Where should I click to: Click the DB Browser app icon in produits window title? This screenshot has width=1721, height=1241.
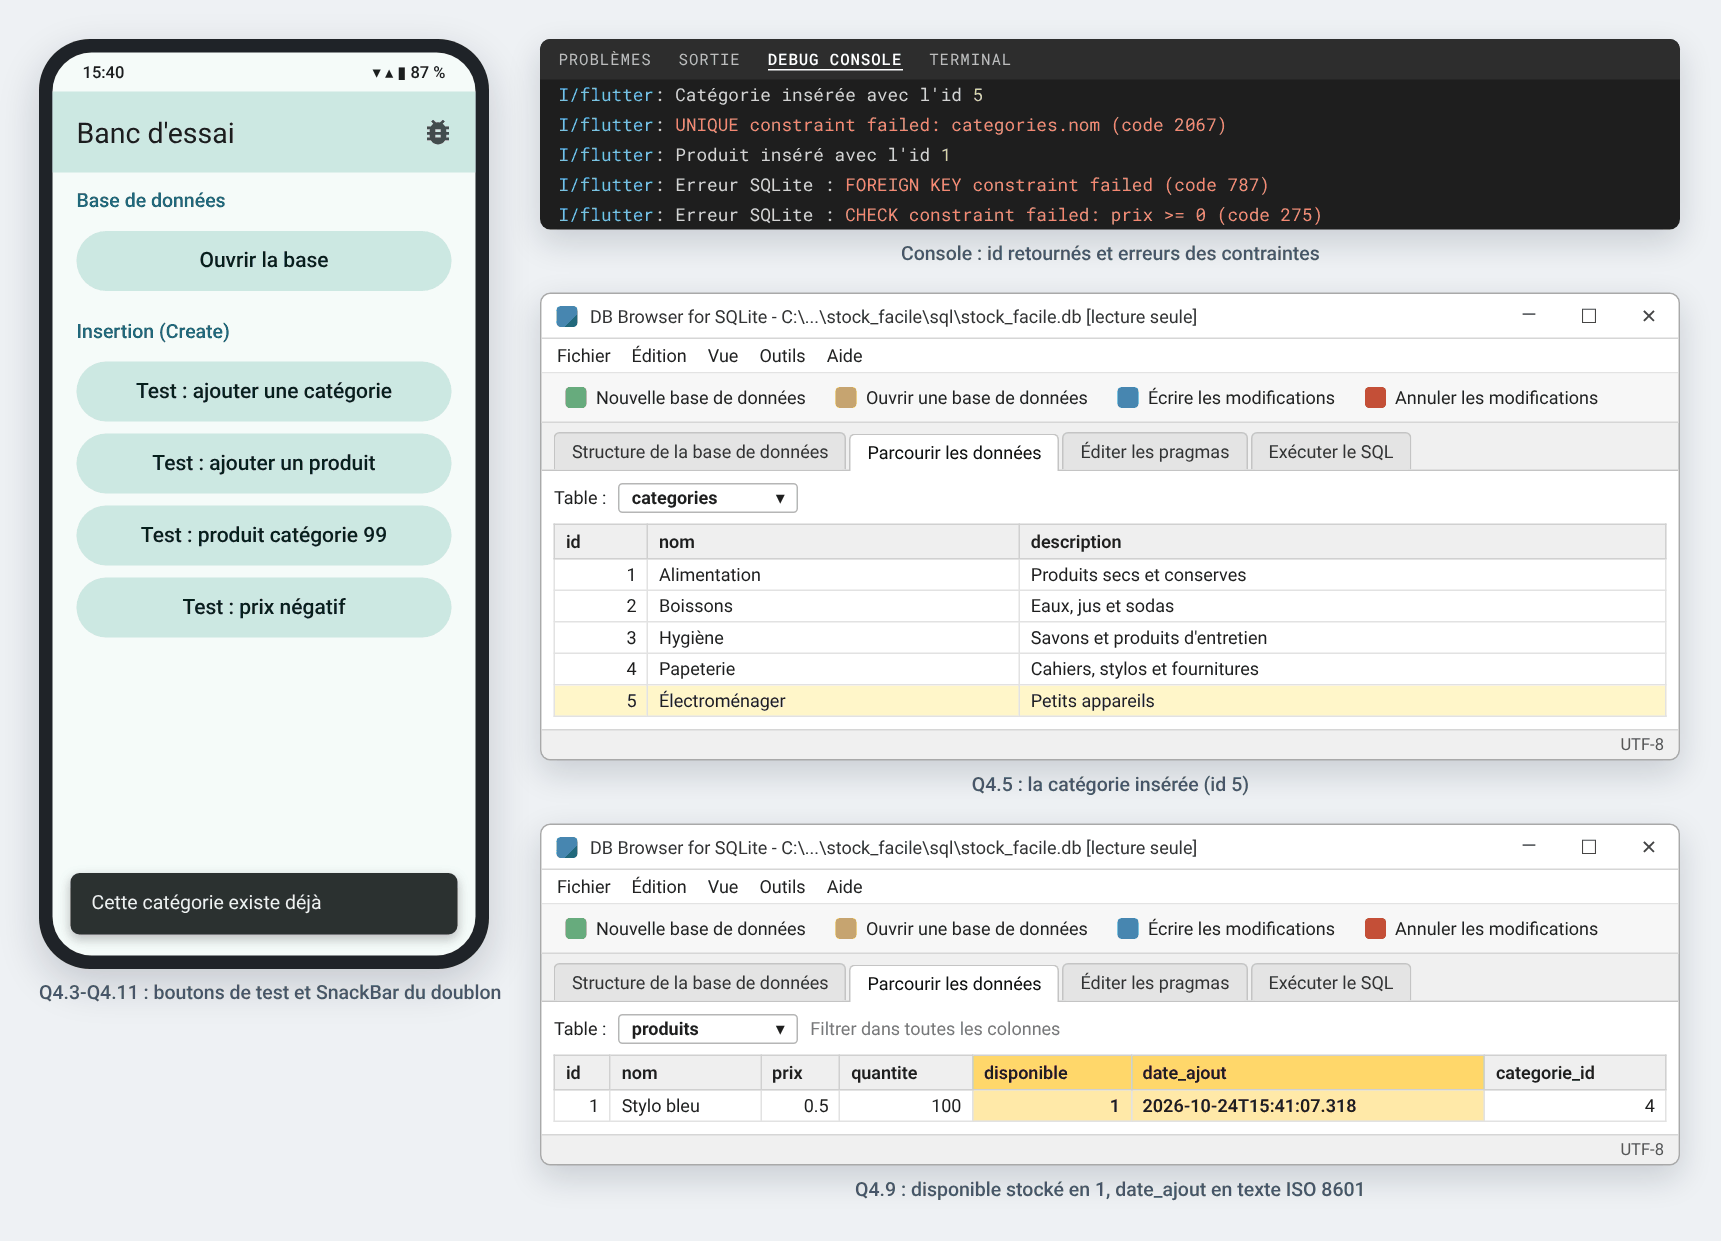(x=567, y=848)
